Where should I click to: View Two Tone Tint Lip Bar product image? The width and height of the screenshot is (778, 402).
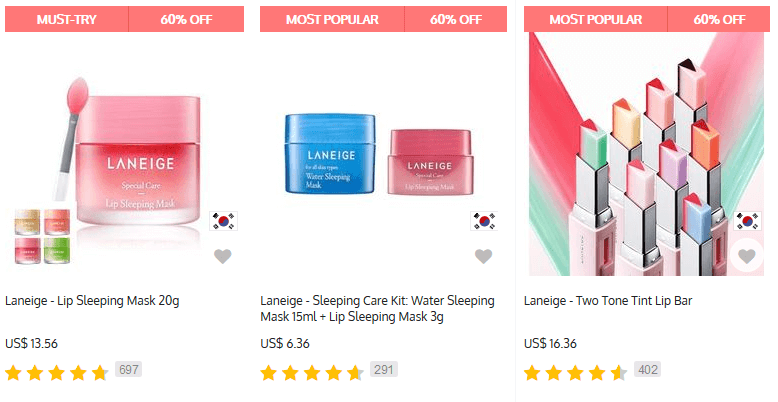(x=647, y=154)
